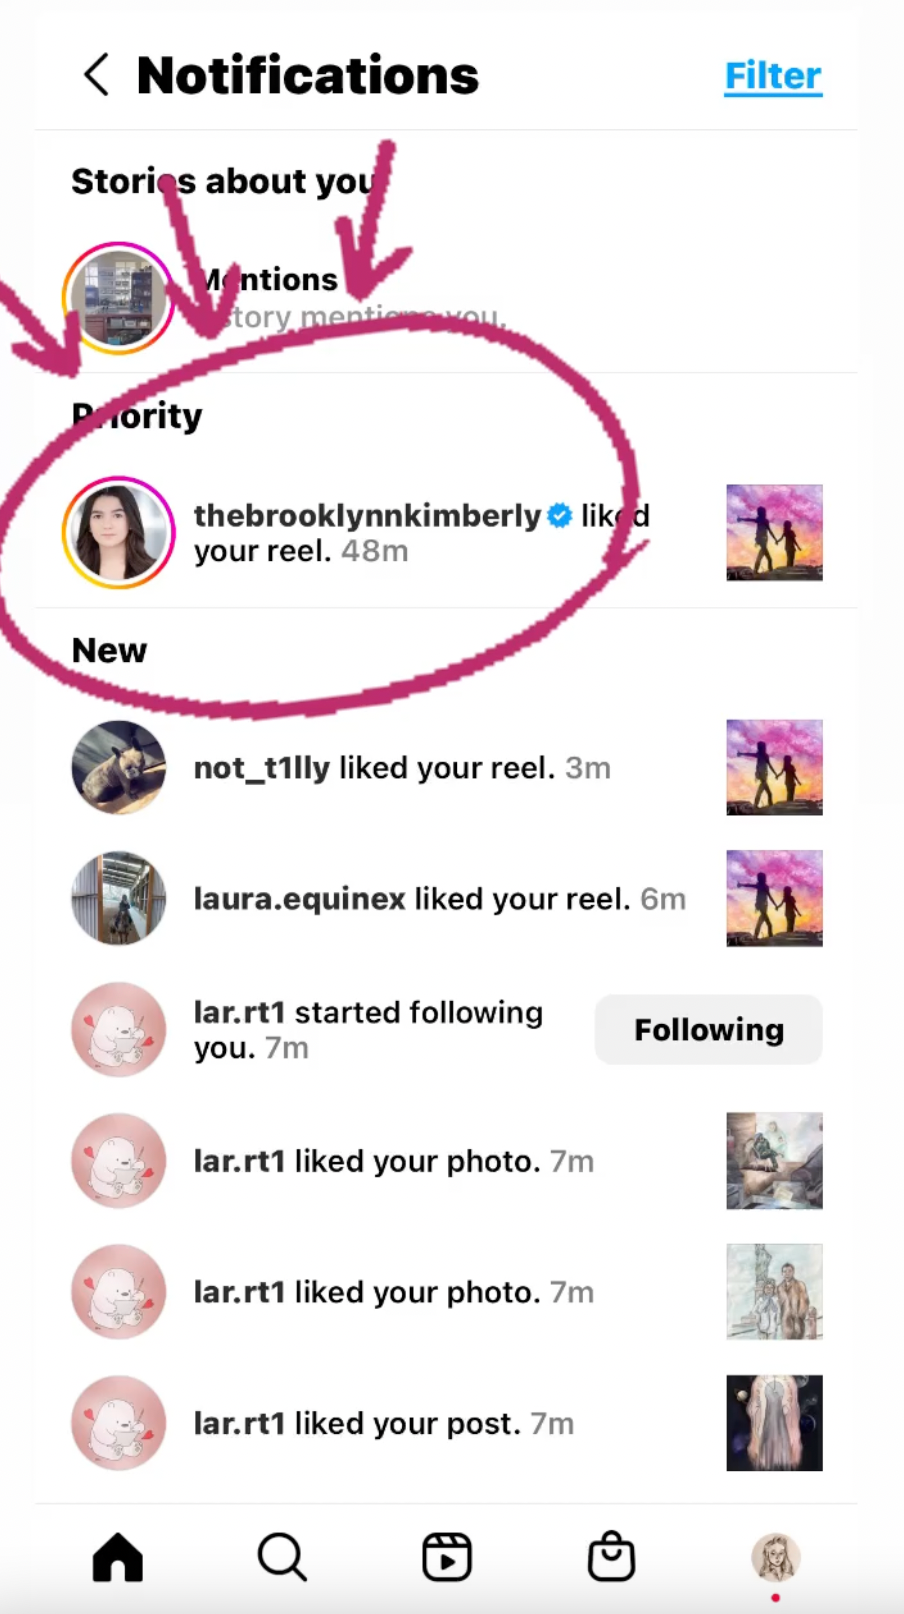
Task: View thebrooklynnkimberly's profile picture story
Action: (x=119, y=532)
